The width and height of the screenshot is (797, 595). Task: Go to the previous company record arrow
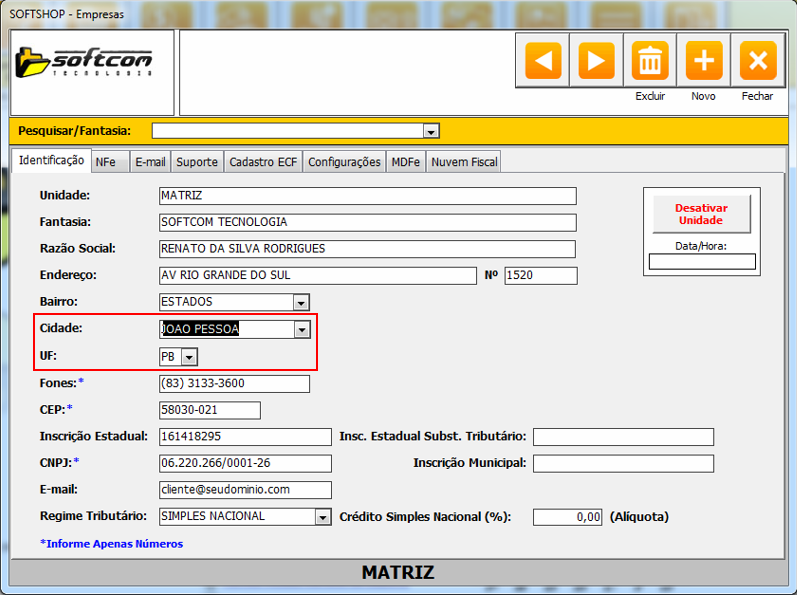543,61
